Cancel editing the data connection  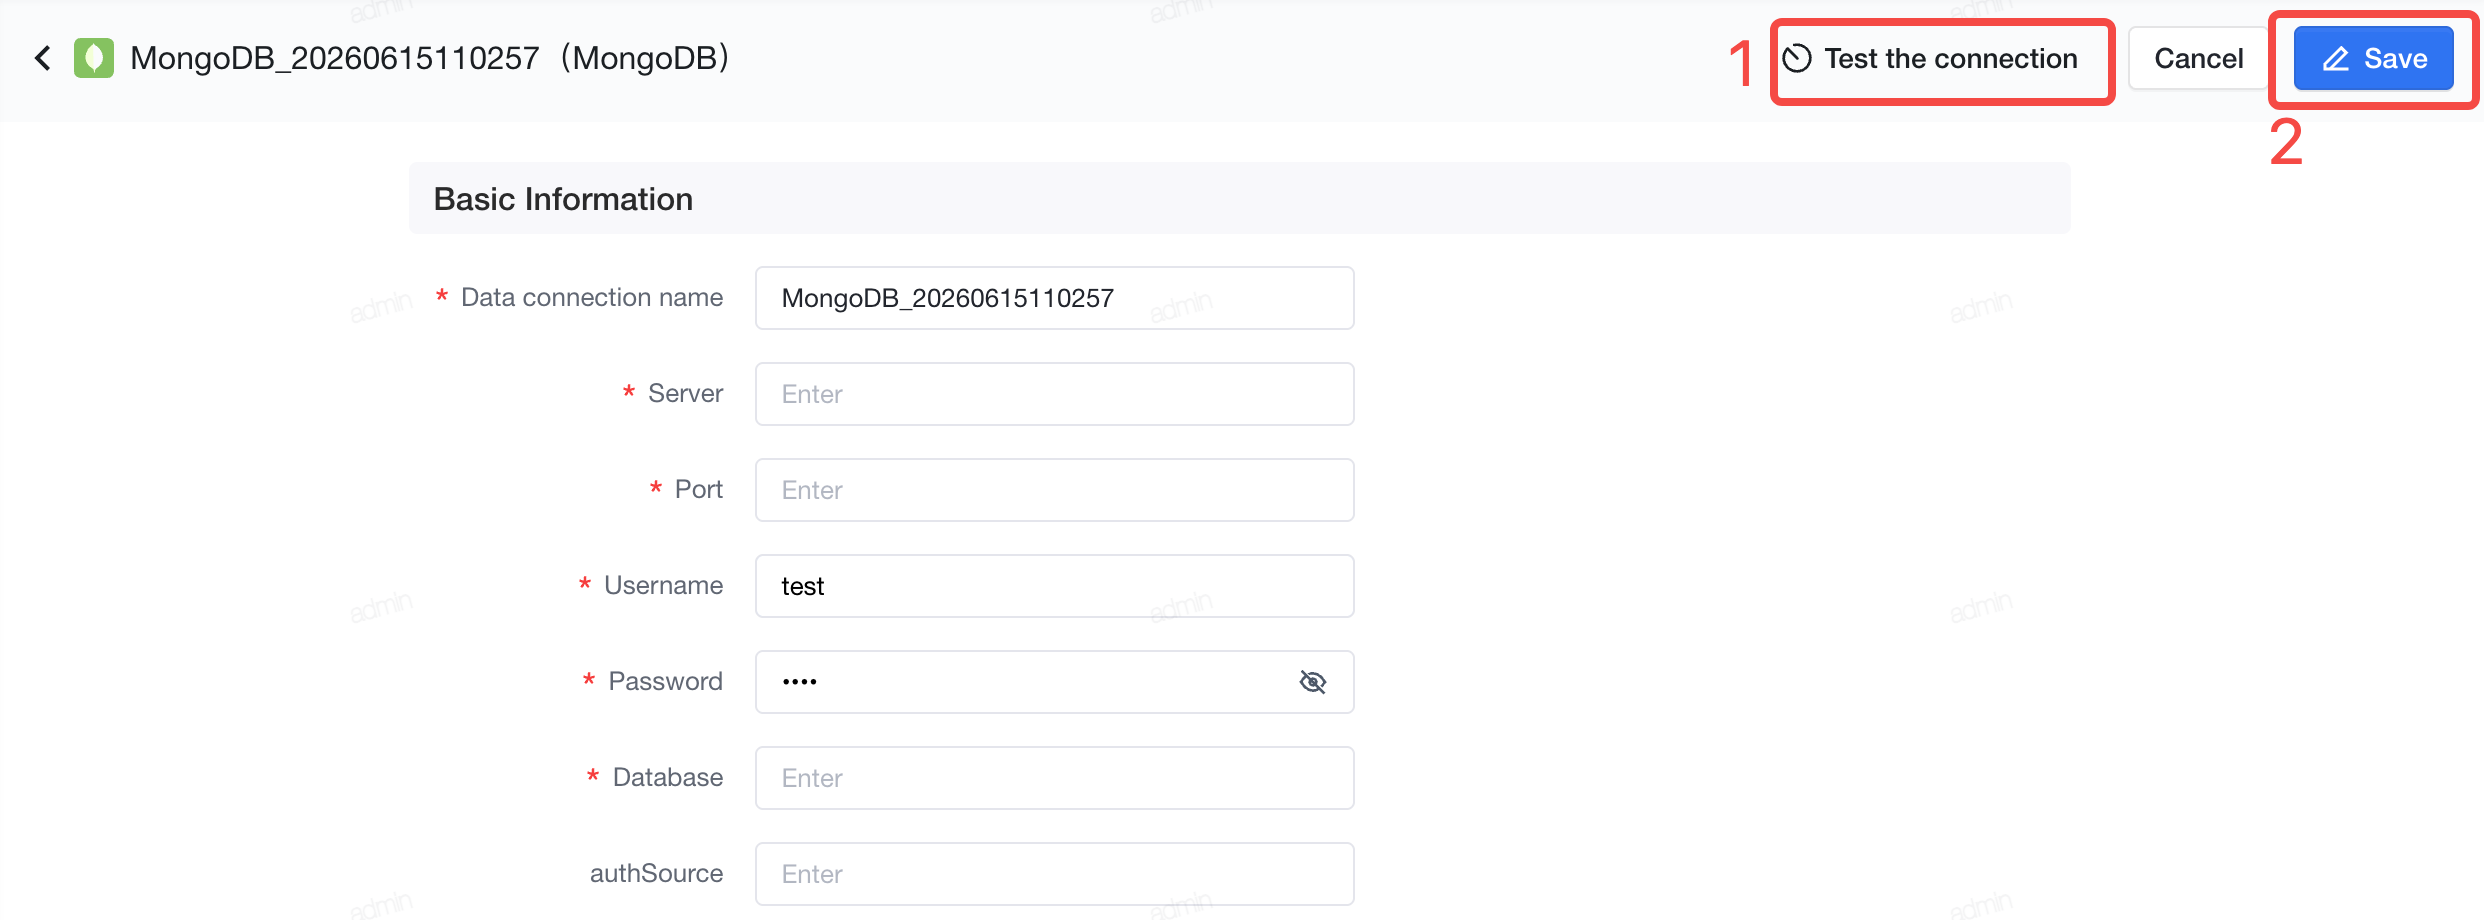tap(2198, 59)
